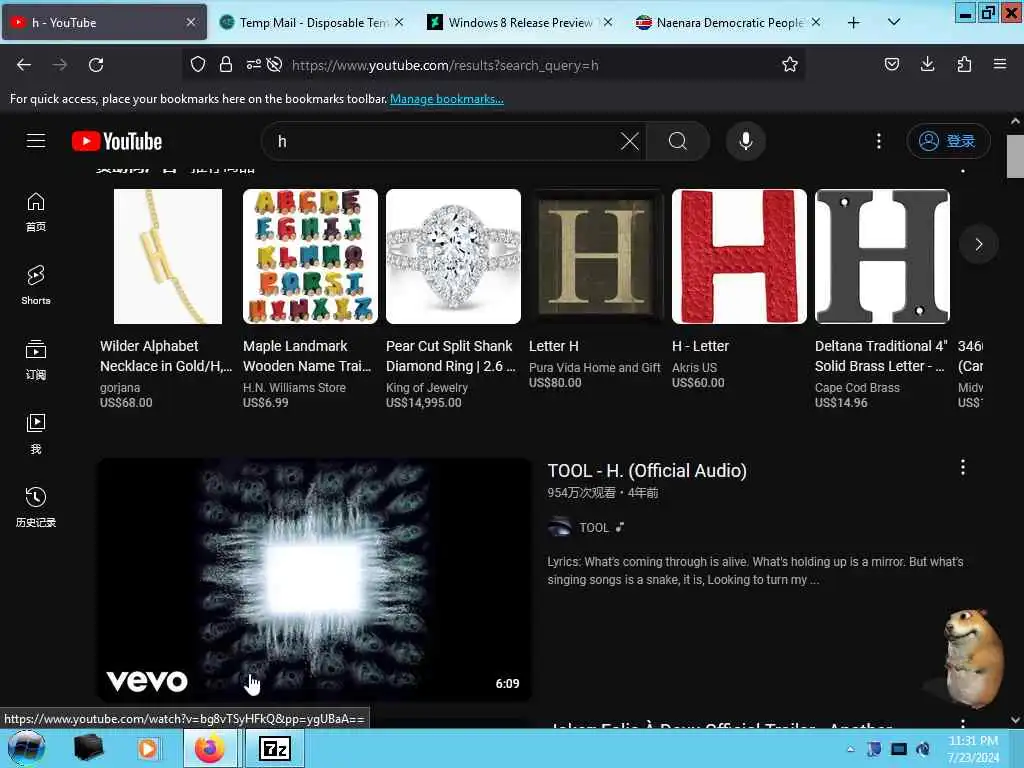This screenshot has height=768, width=1024.
Task: Click the browser forward arrow
Action: point(60,65)
